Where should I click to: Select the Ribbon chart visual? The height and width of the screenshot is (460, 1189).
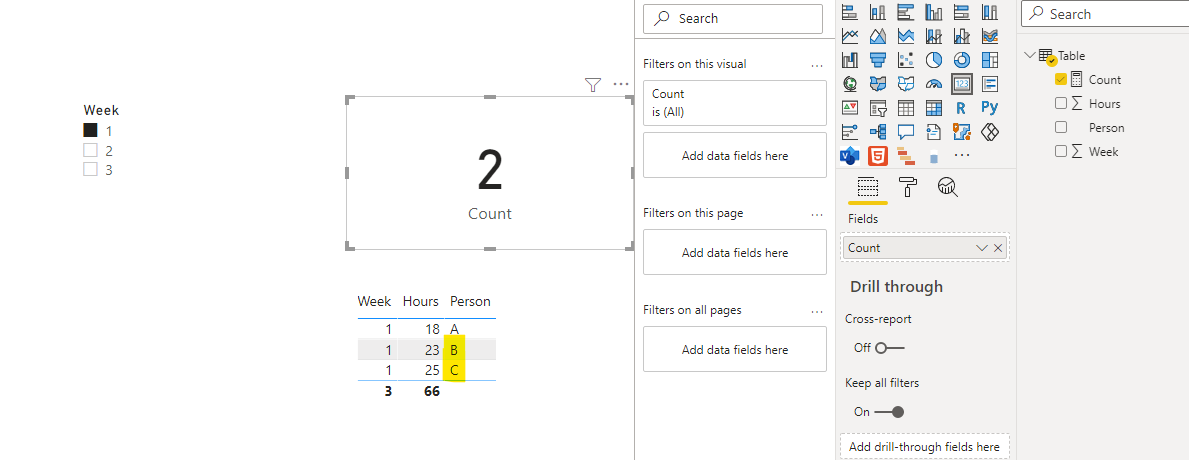(x=990, y=36)
